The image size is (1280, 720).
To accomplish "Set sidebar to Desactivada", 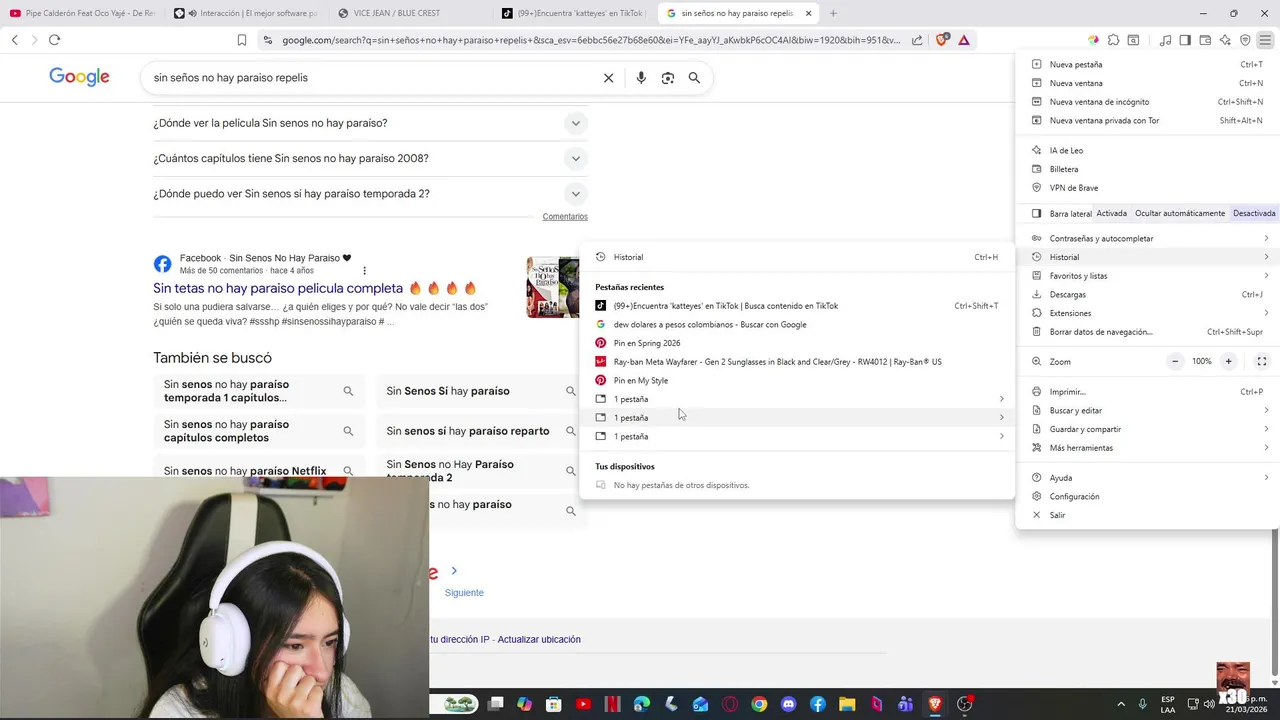I will click(x=1254, y=213).
